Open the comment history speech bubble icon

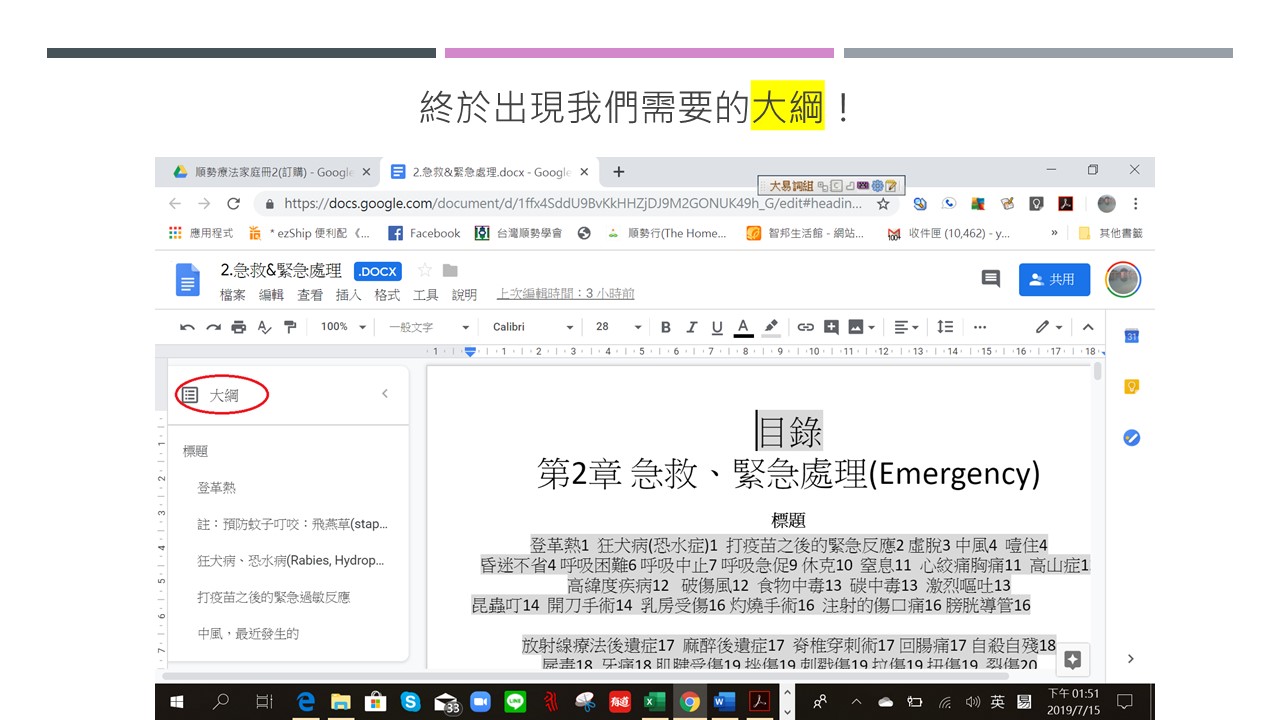click(x=990, y=279)
